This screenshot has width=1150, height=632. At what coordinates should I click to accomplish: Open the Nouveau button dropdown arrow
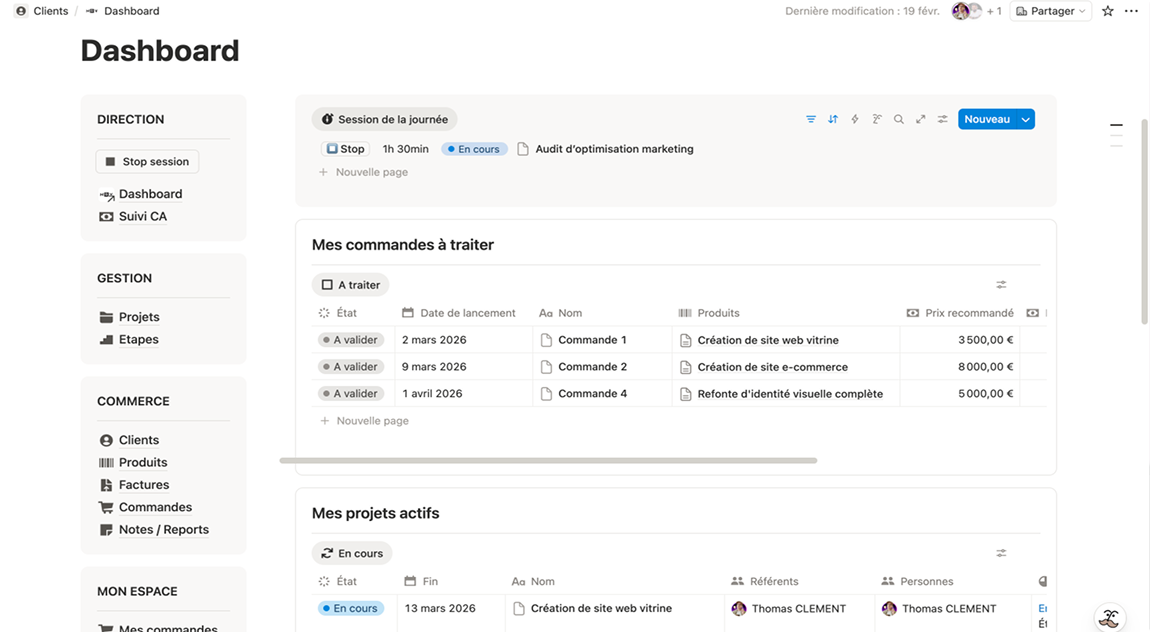[1025, 119]
